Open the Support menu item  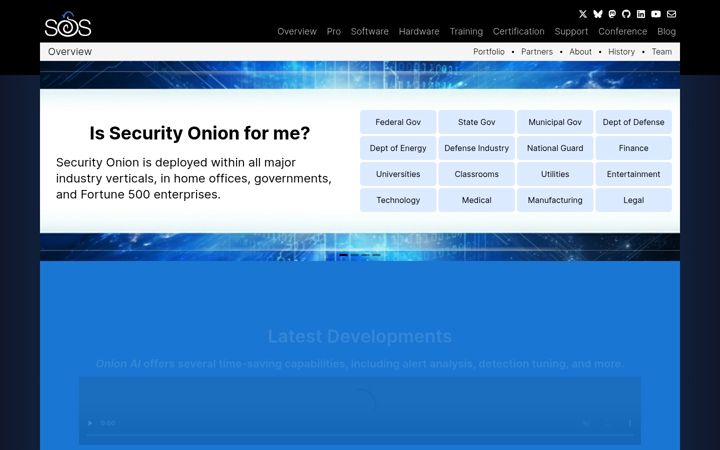(571, 31)
